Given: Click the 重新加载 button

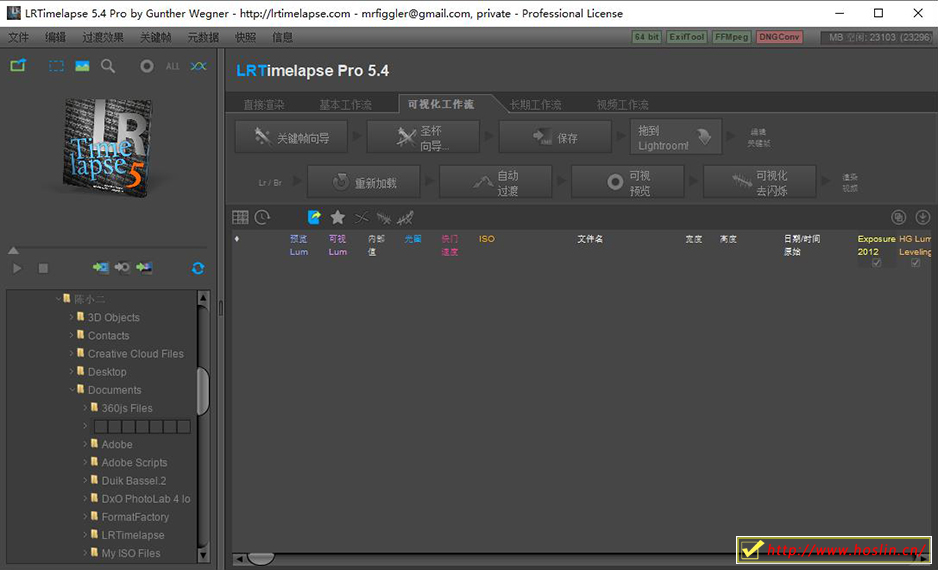Looking at the screenshot, I should [x=364, y=182].
